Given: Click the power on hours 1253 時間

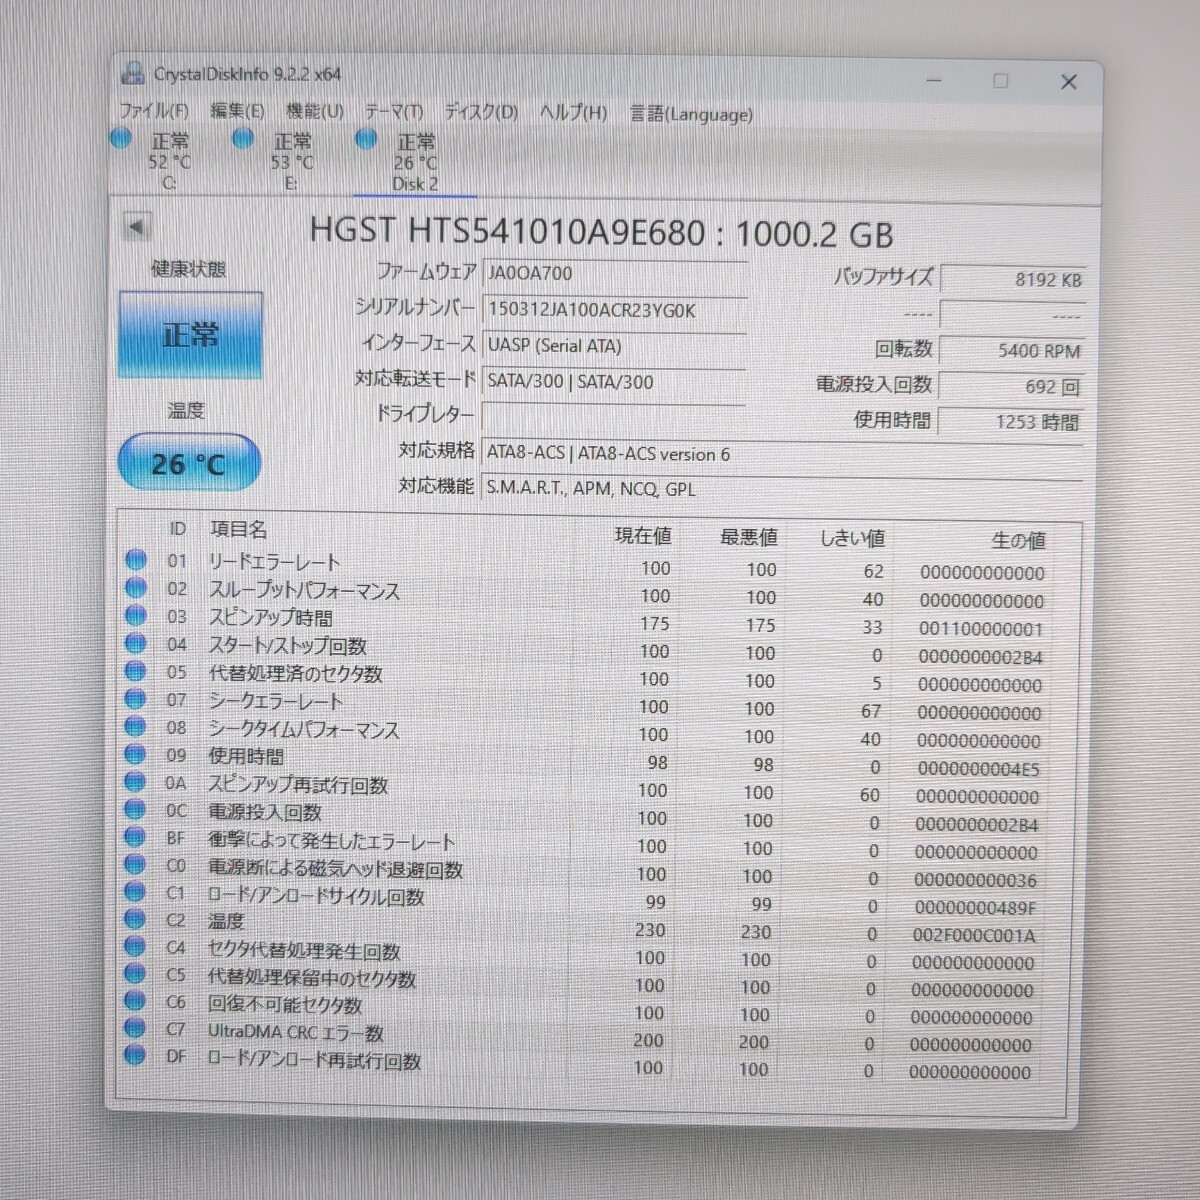Looking at the screenshot, I should coord(1010,422).
